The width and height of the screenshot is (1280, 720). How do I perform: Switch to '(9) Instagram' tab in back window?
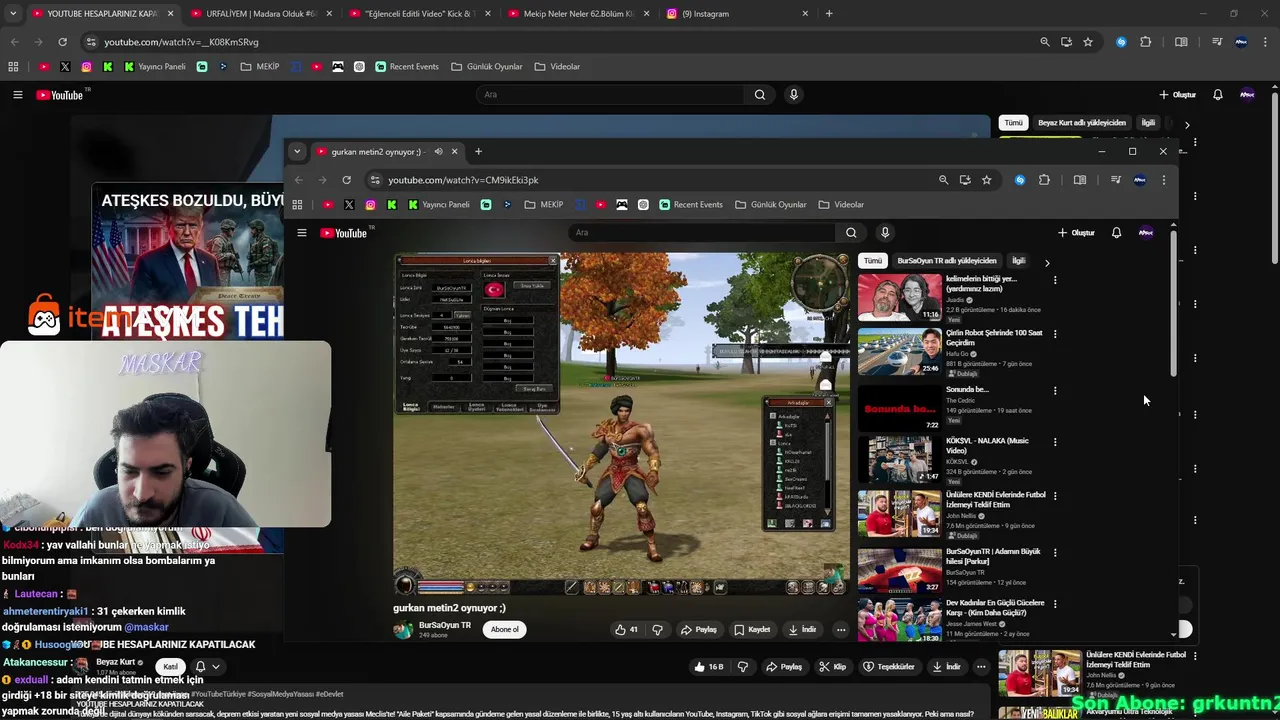pyautogui.click(x=737, y=14)
